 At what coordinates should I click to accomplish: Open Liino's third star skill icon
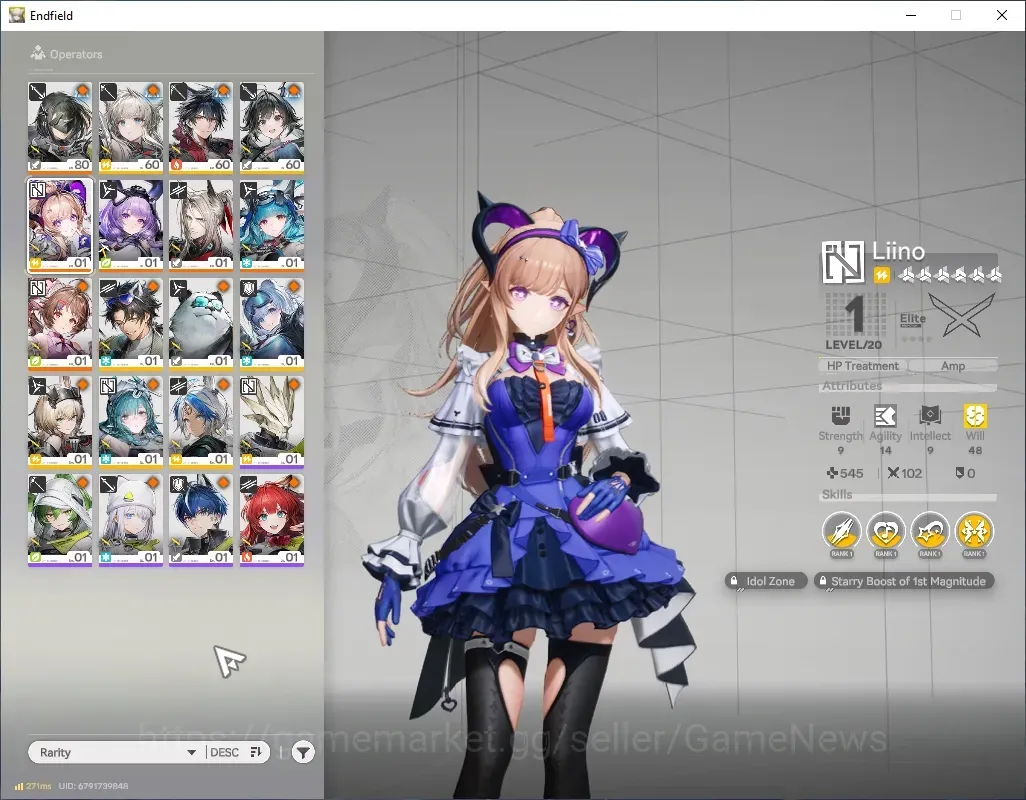coord(930,531)
